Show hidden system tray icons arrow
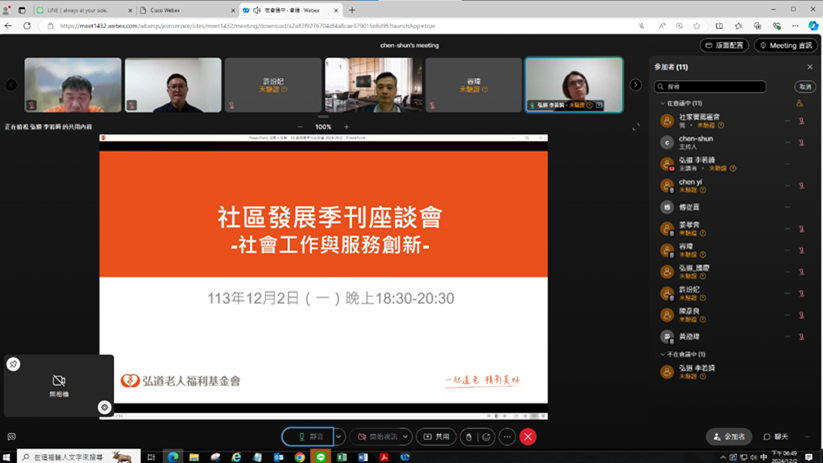Viewport: 823px width, 463px height. [723, 457]
